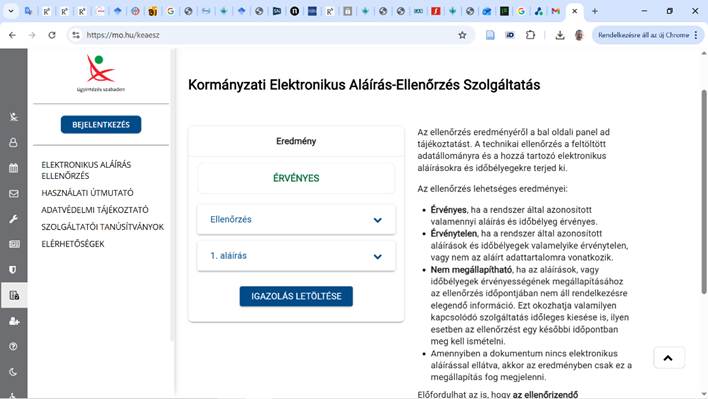Open the wrench settings icon in sidebar
708x399 pixels.
coord(14,219)
